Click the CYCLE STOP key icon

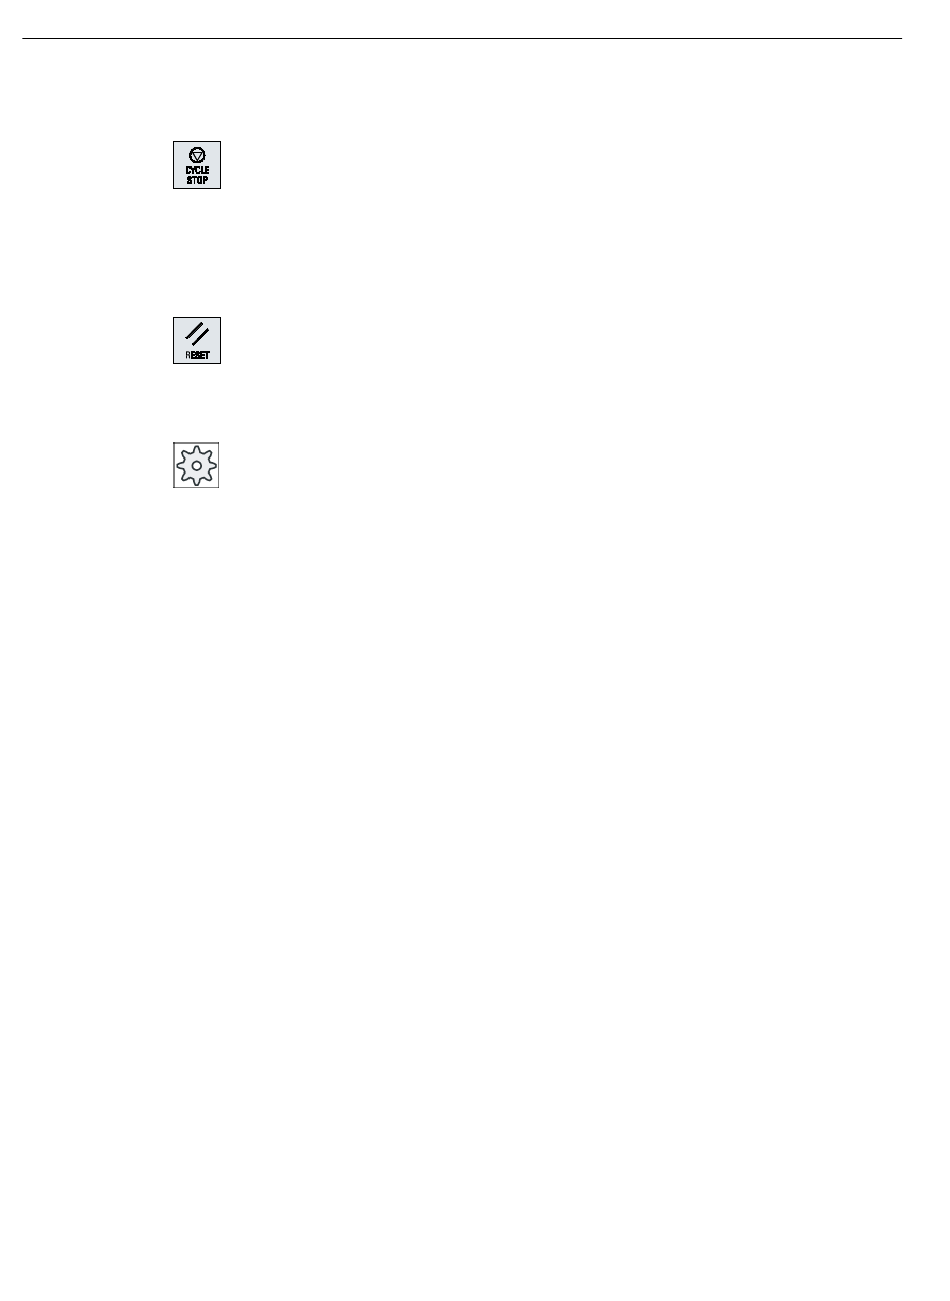click(197, 165)
